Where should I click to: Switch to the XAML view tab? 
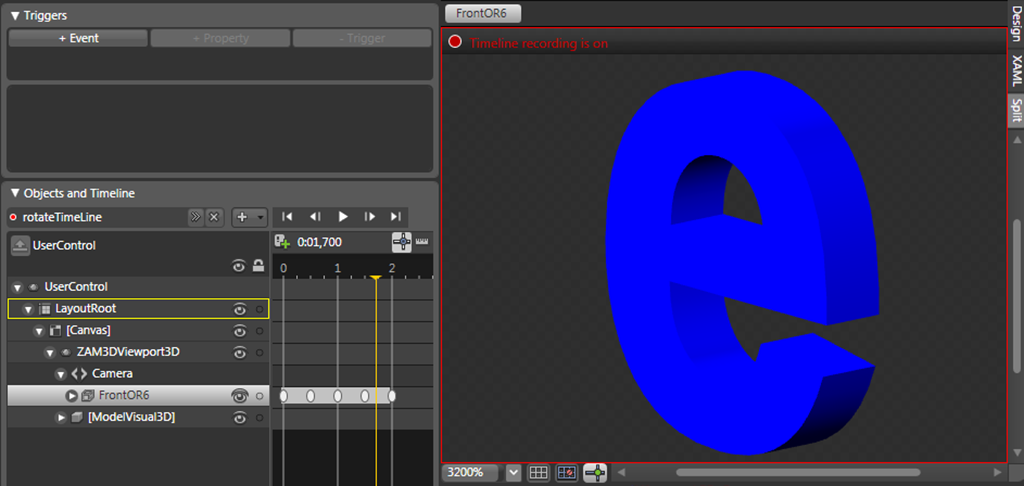(x=1016, y=71)
